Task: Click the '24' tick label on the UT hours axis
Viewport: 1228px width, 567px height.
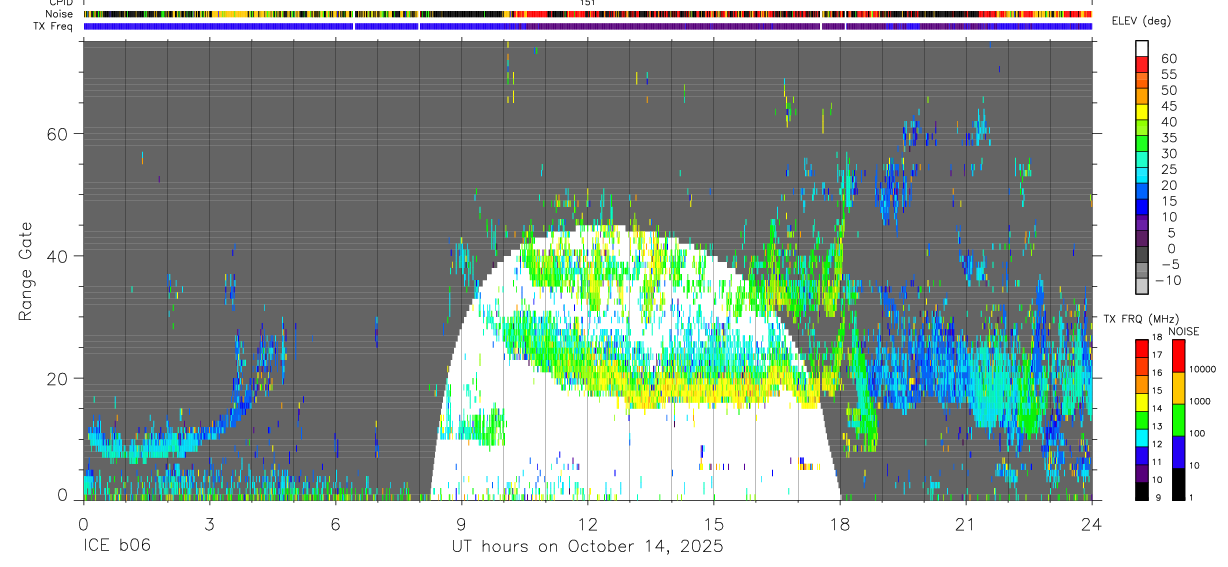Action: (1092, 523)
